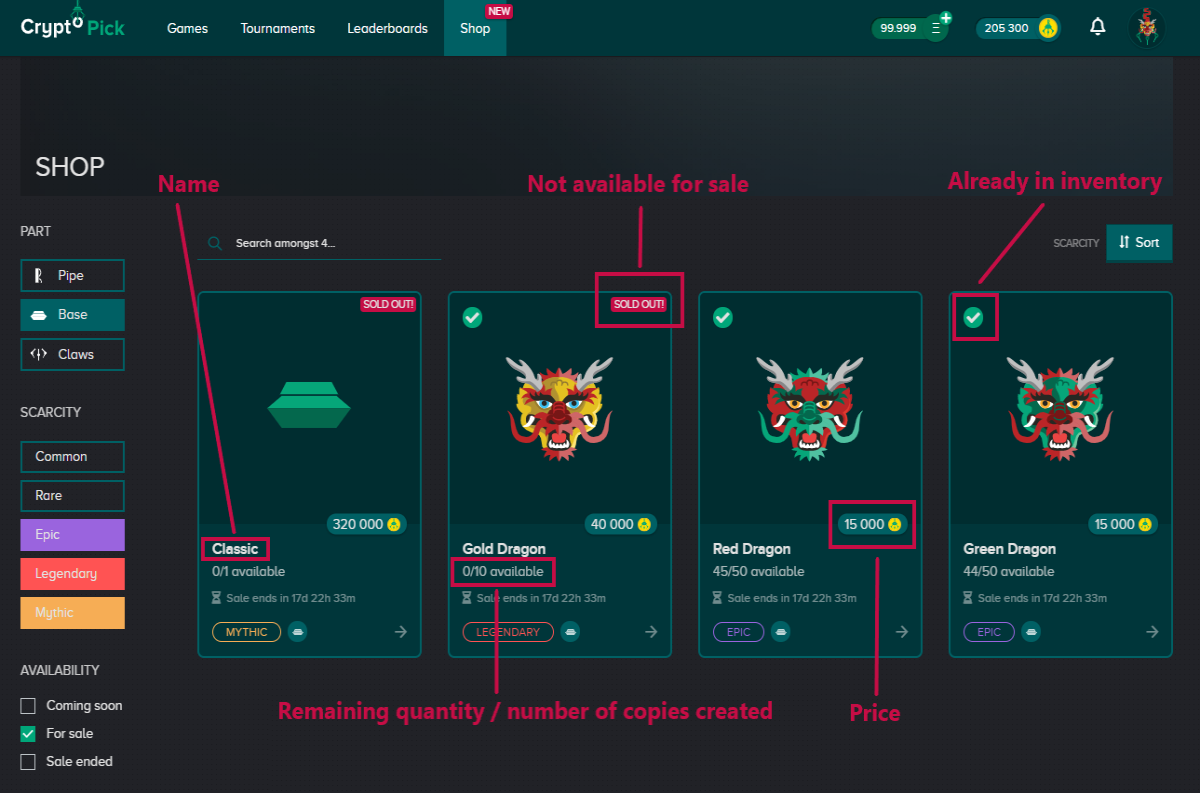Screen dimensions: 1200x793
Task: Click hourglass icon on Green Dragon card
Action: (968, 598)
